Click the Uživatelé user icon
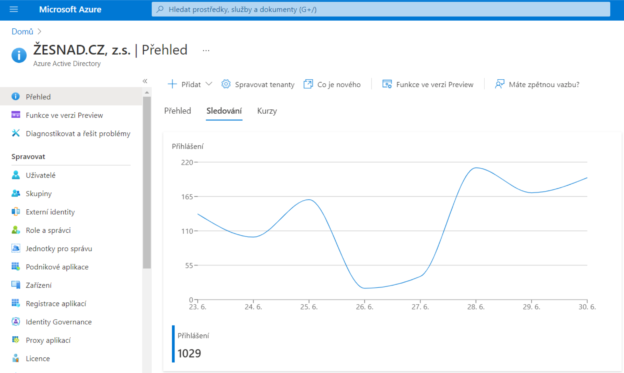624x373 pixels. [16, 175]
